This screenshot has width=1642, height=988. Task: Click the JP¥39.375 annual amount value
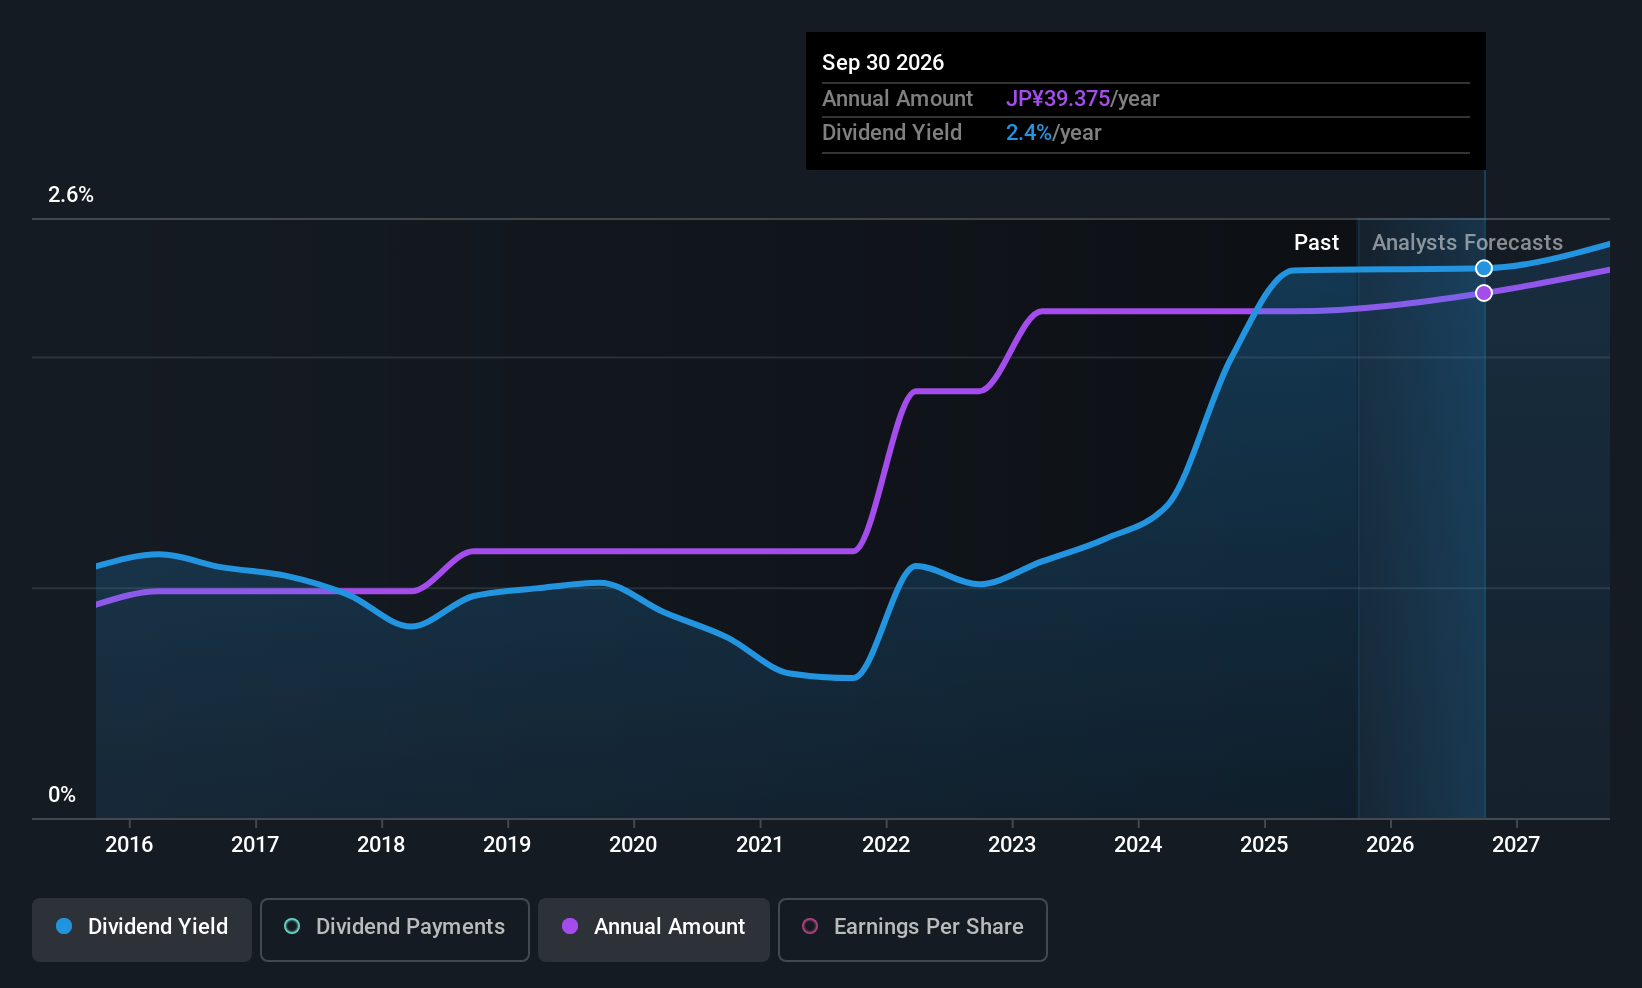1058,99
